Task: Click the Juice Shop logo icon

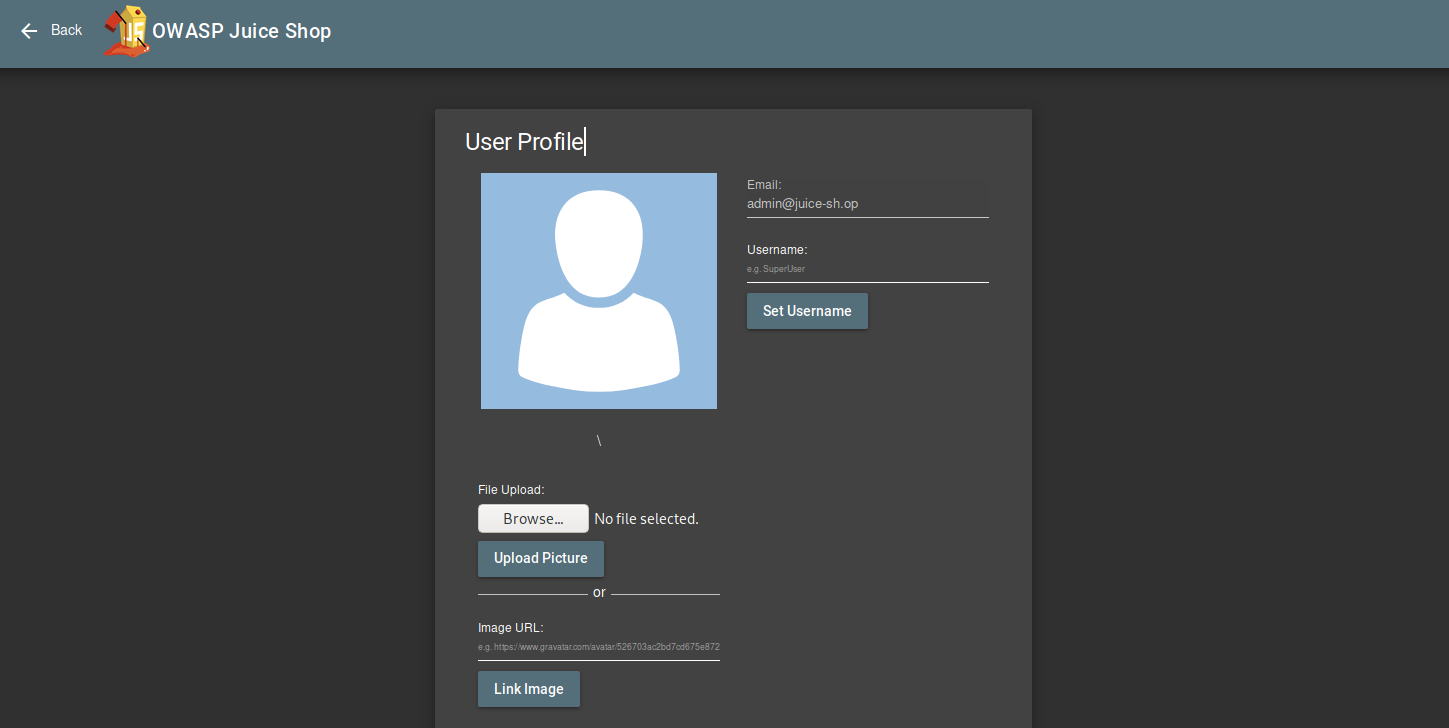Action: 127,31
